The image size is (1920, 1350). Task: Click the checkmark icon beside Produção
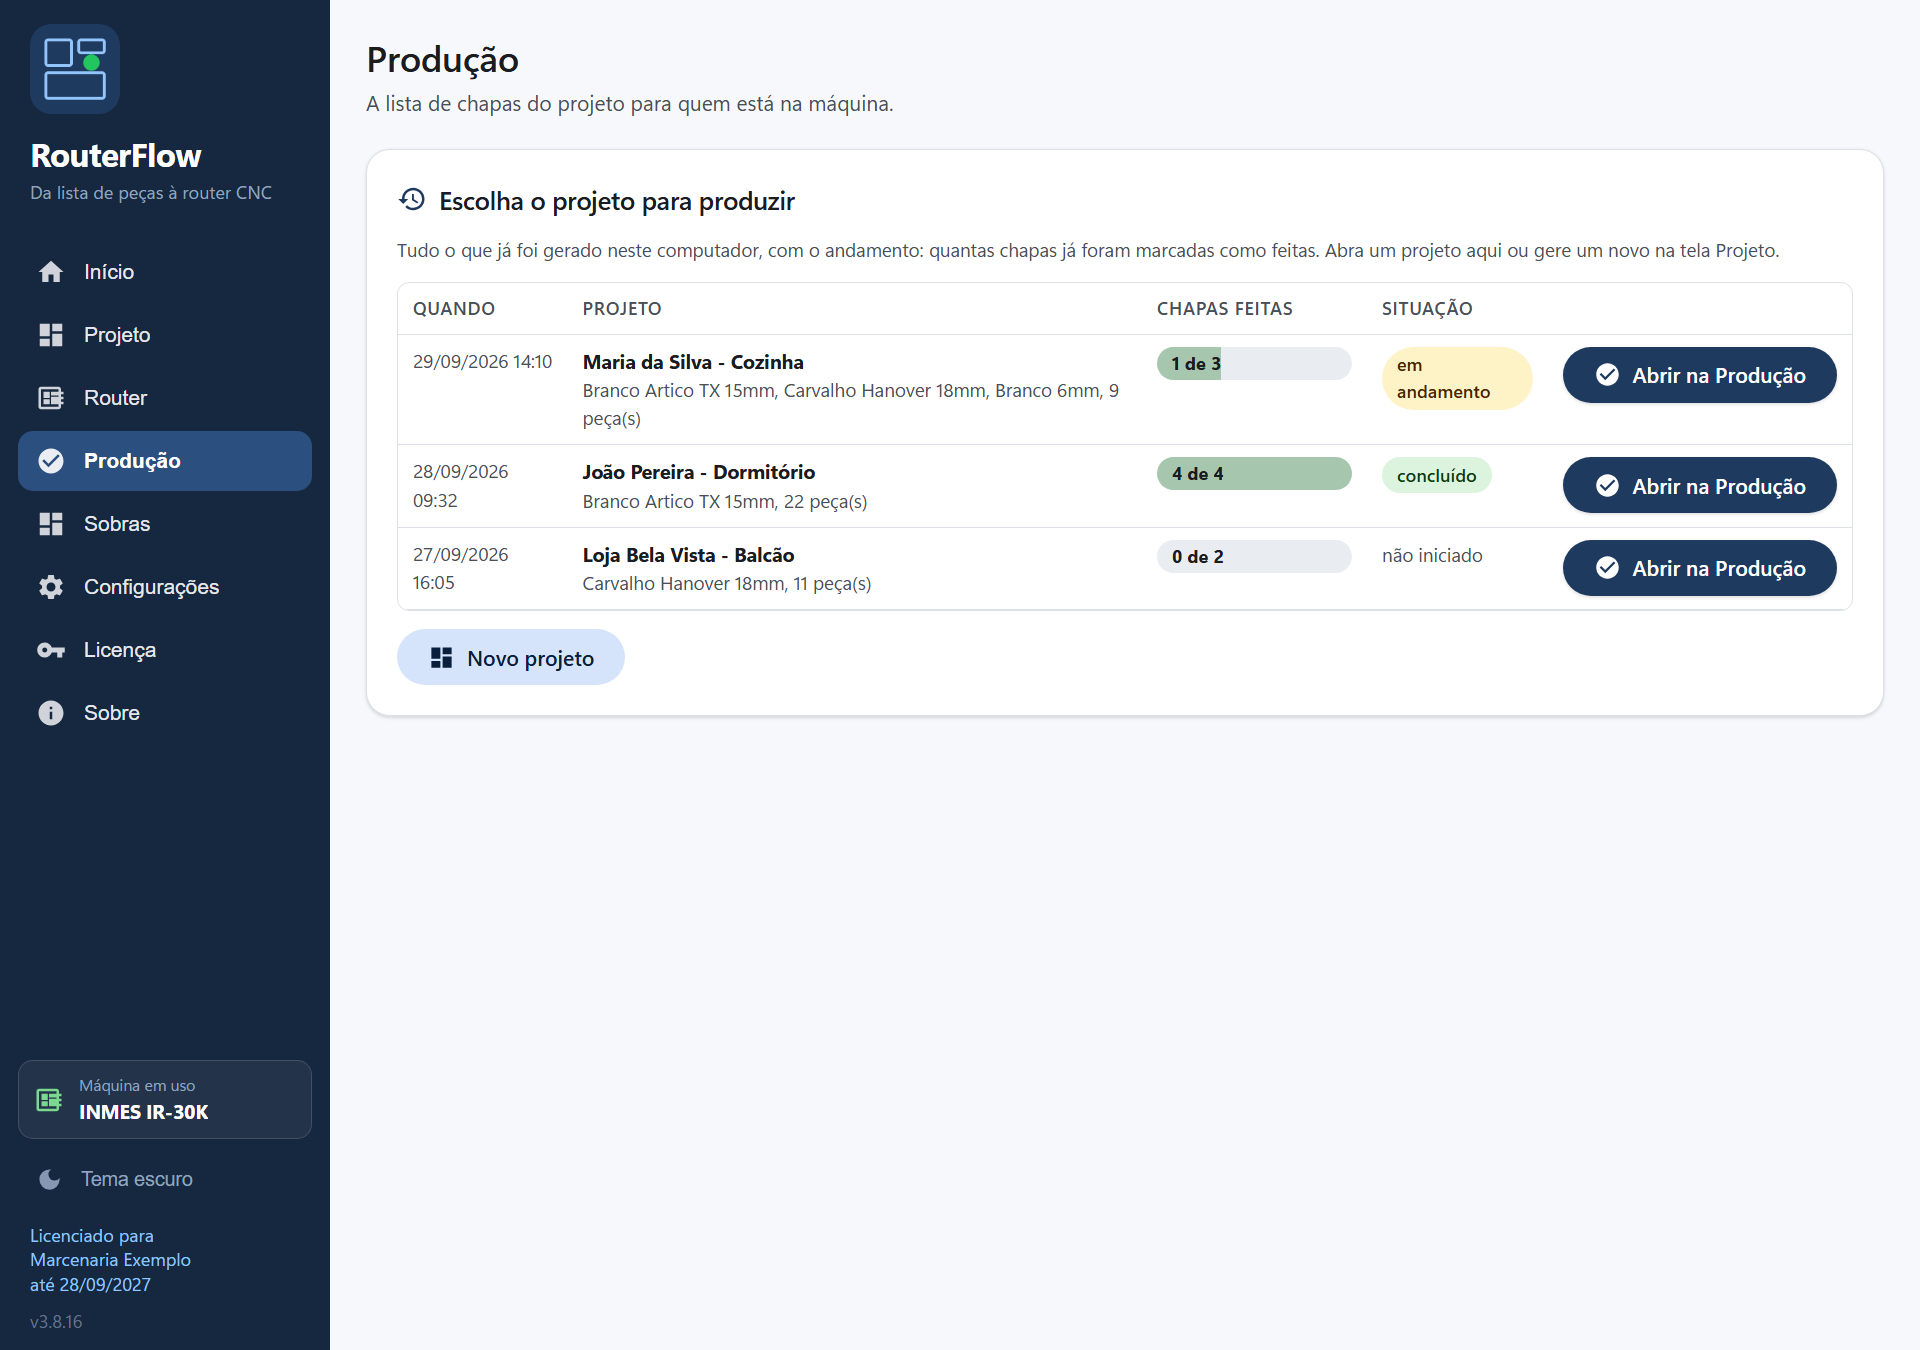pos(51,461)
